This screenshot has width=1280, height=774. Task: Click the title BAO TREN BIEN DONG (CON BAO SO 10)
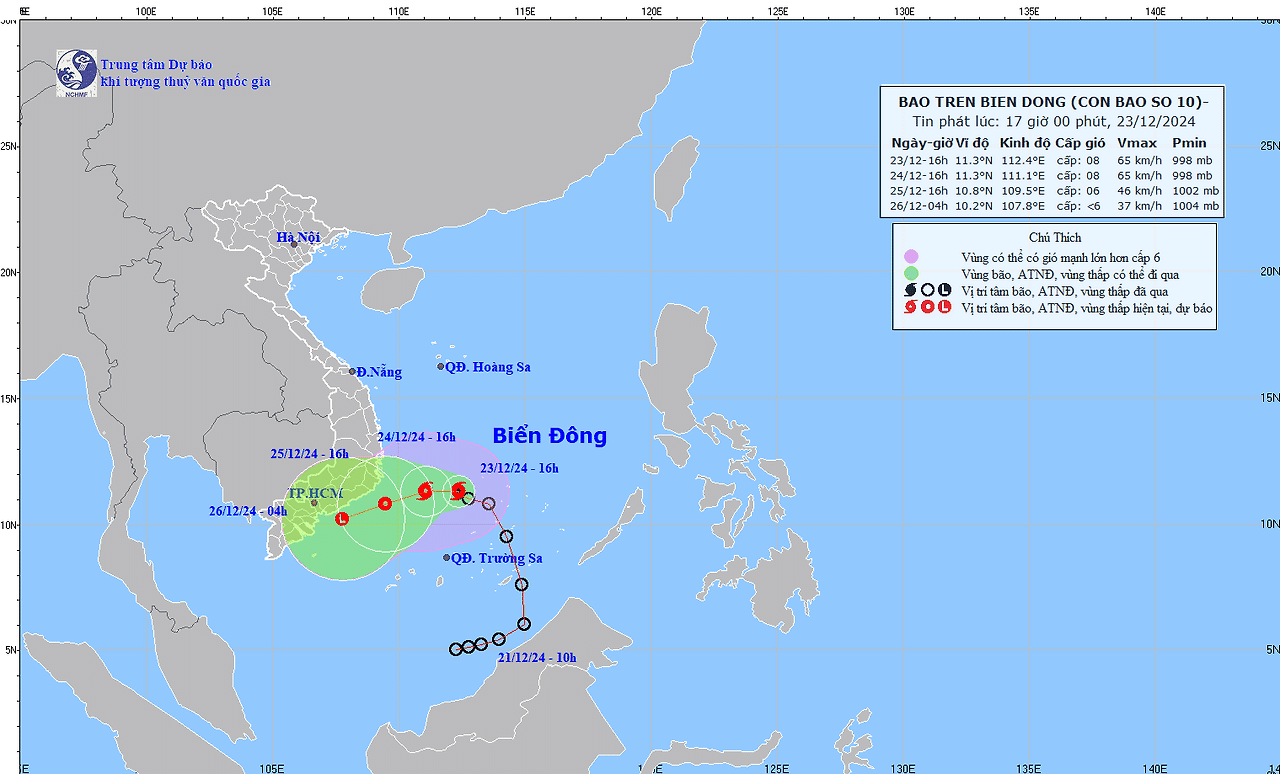pyautogui.click(x=1053, y=102)
